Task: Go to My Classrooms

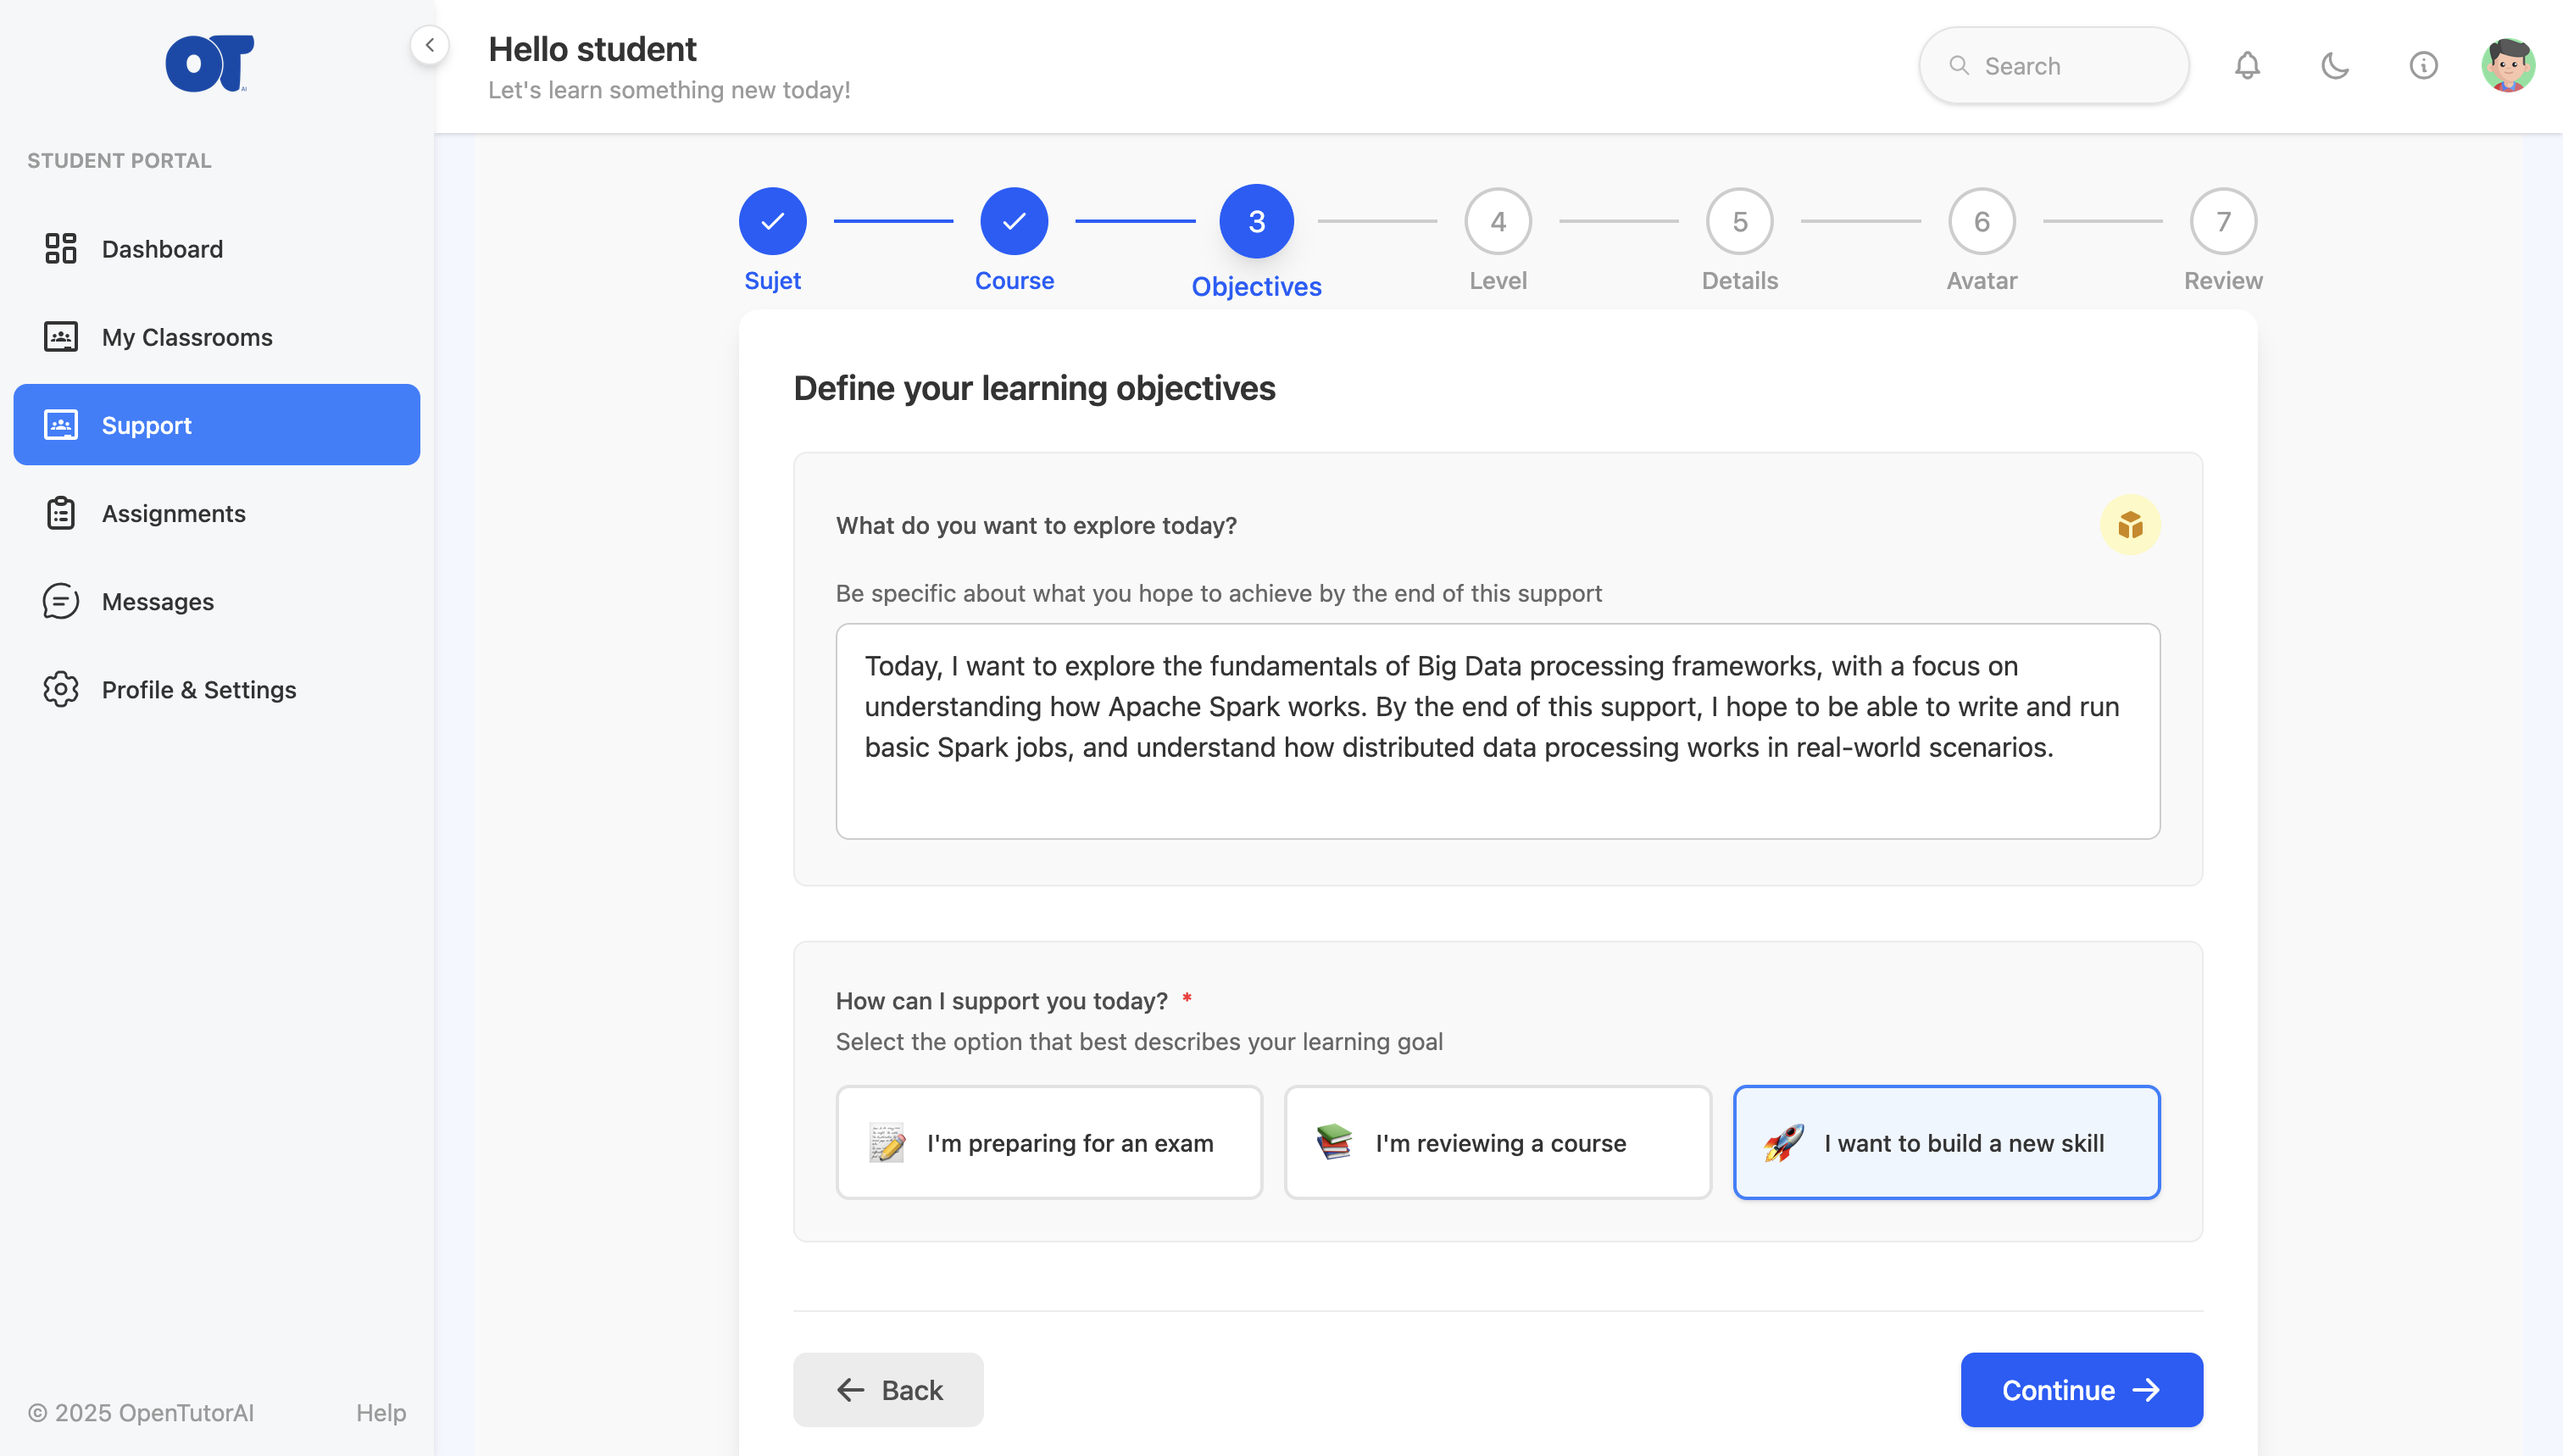Action: [186, 337]
